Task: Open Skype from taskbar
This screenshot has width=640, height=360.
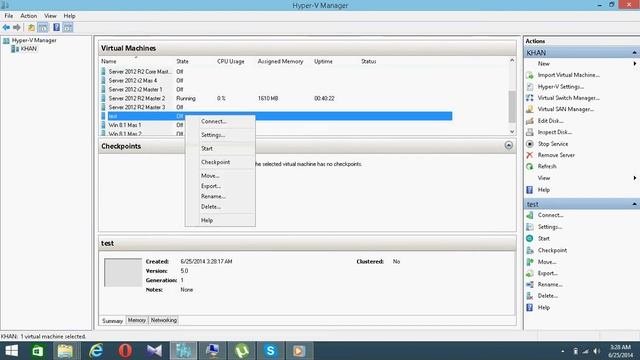Action: [270, 351]
